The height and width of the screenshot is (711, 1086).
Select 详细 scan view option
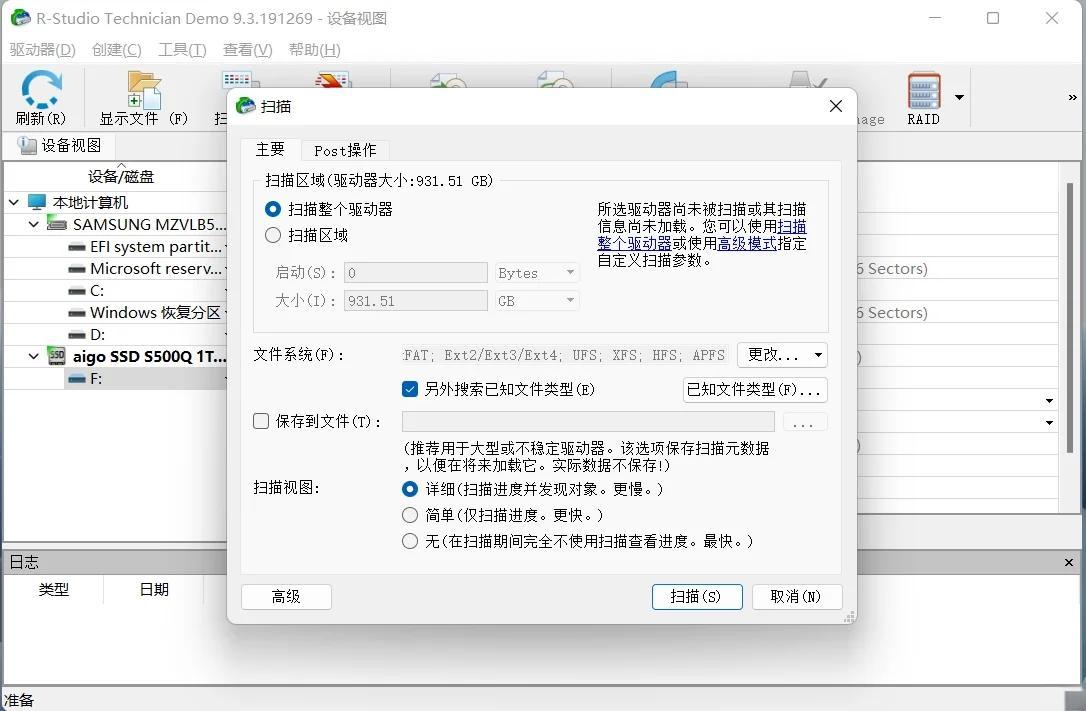pos(409,489)
